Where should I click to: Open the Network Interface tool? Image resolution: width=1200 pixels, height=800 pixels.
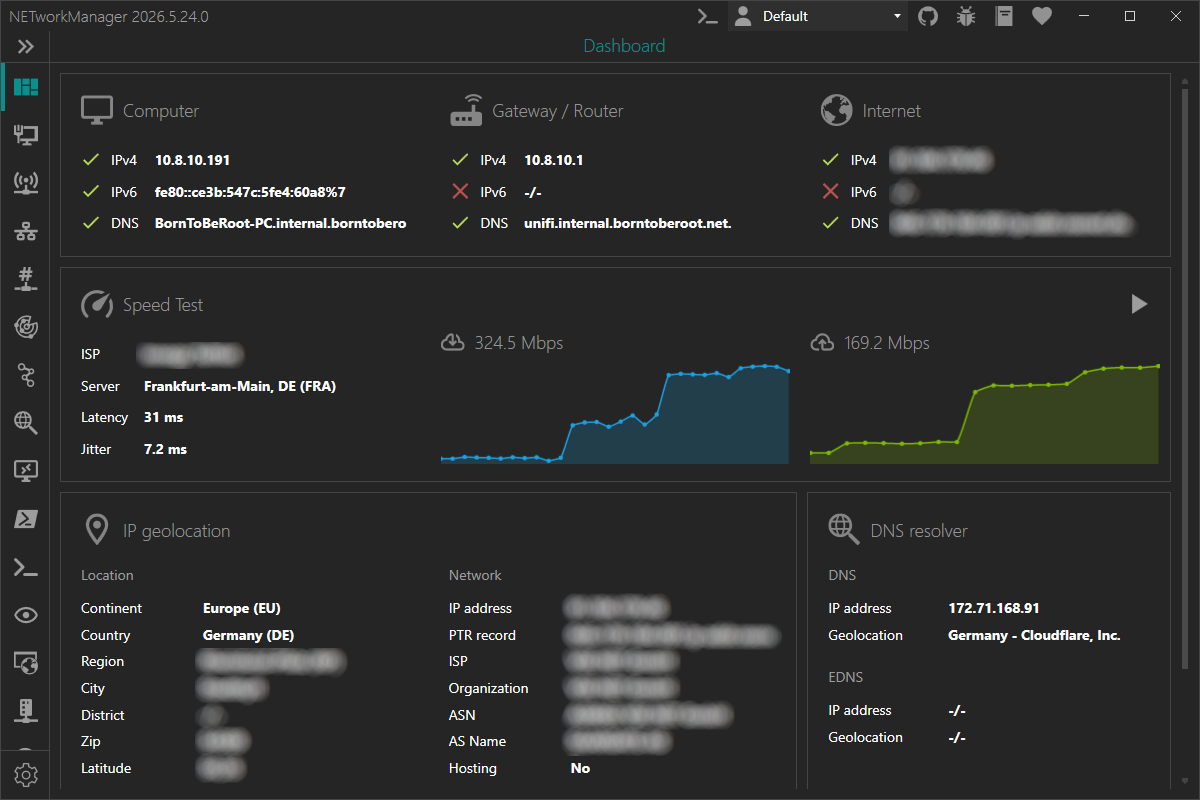point(26,135)
